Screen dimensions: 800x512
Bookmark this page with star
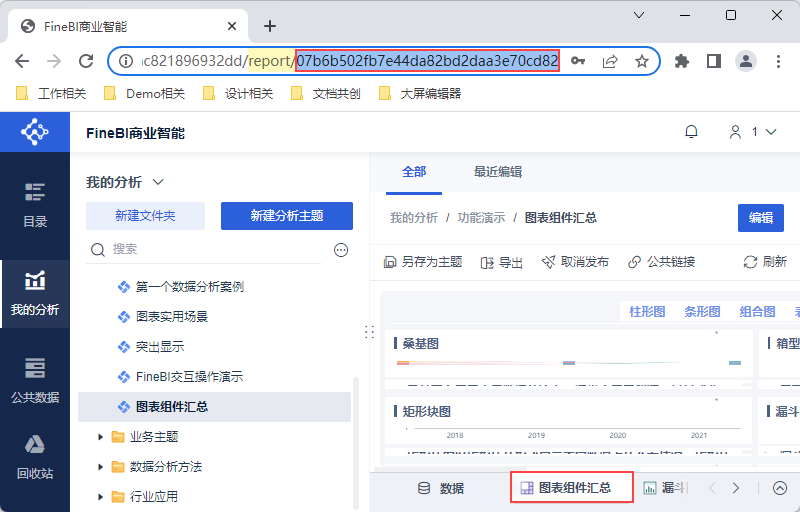pyautogui.click(x=642, y=61)
